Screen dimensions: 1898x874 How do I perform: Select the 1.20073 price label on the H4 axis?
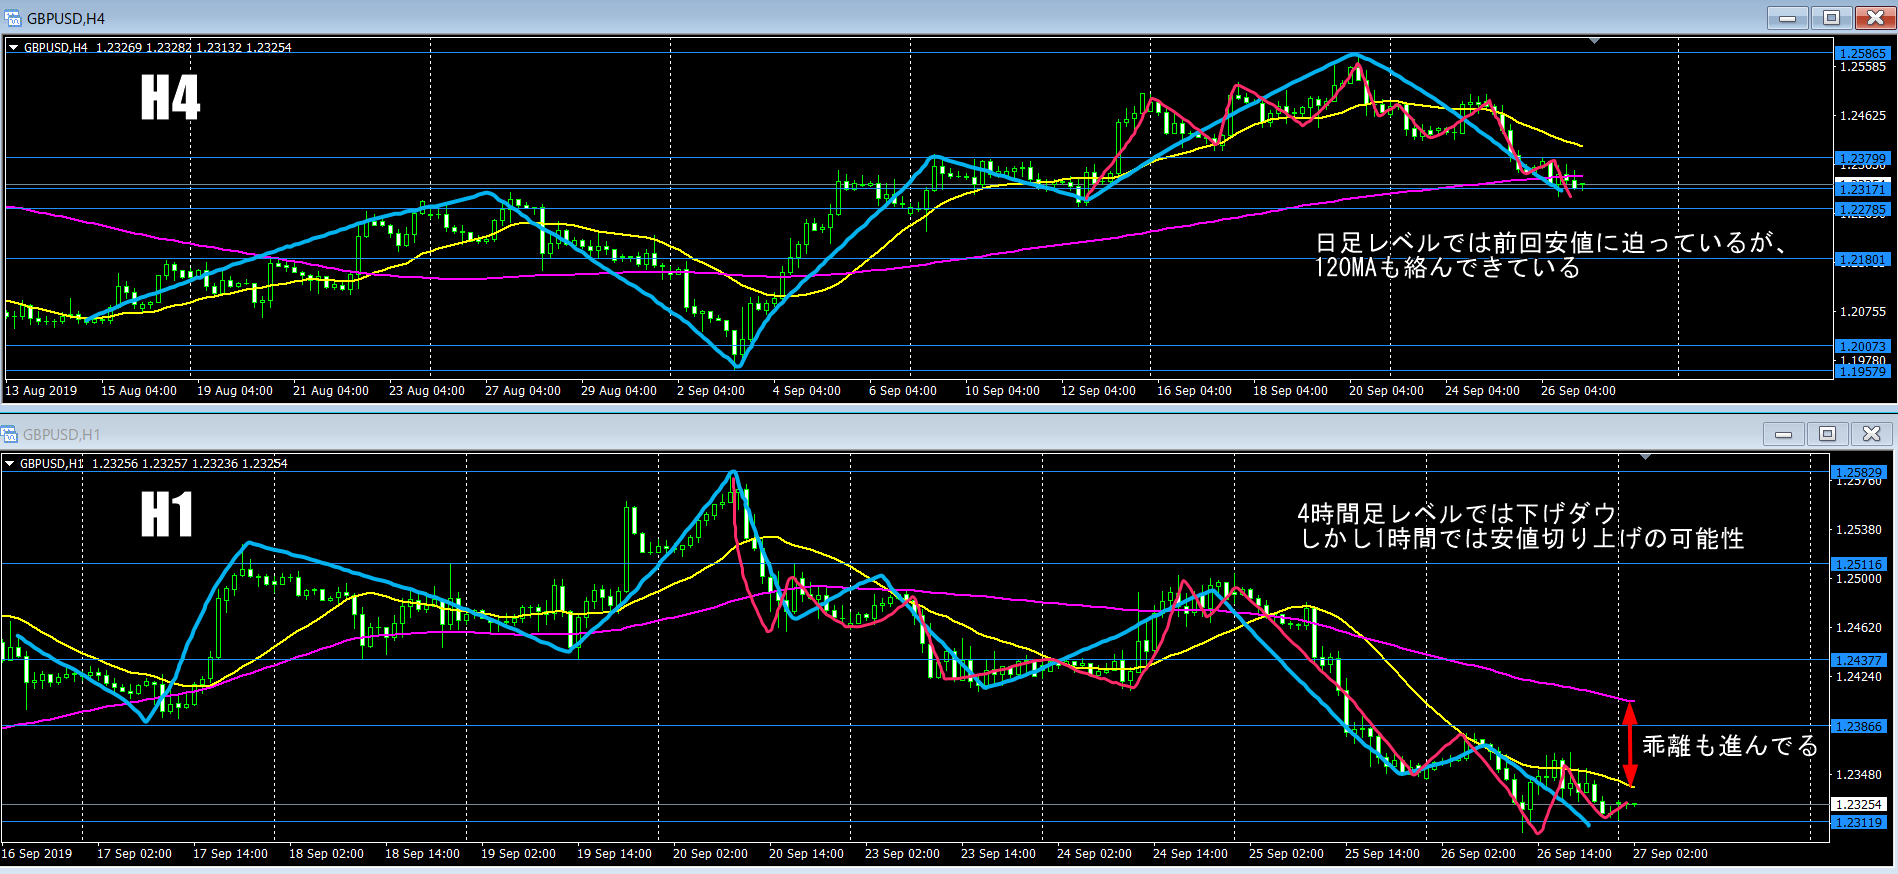click(1862, 347)
